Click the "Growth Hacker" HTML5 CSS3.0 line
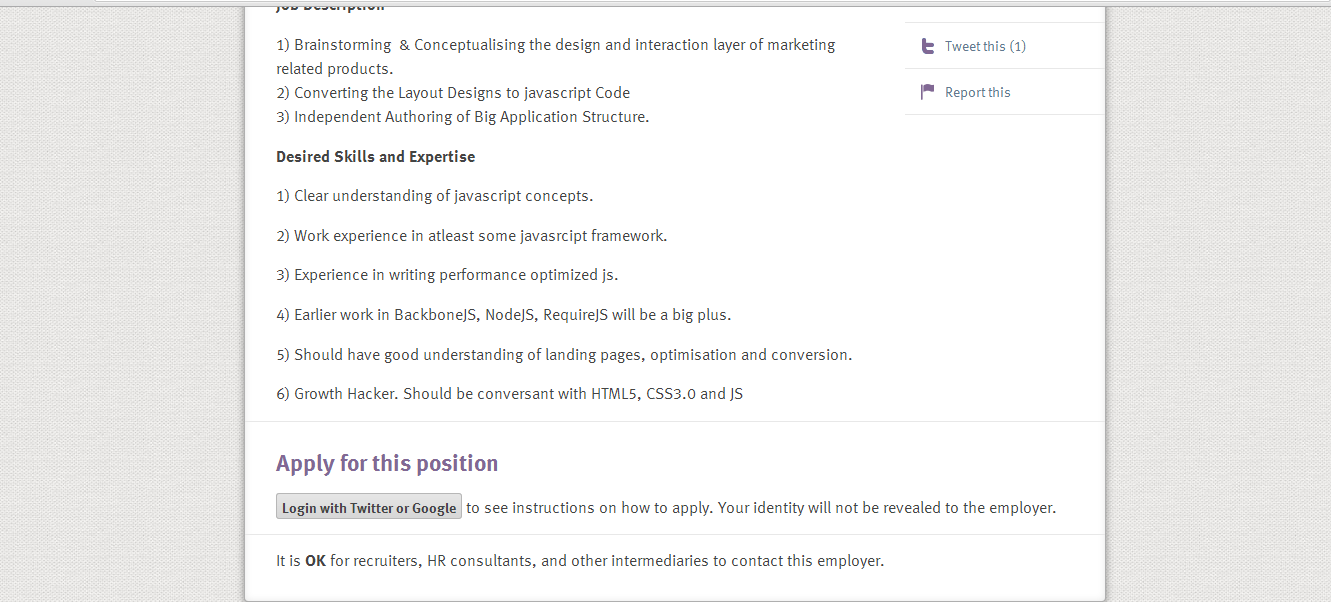 point(510,394)
